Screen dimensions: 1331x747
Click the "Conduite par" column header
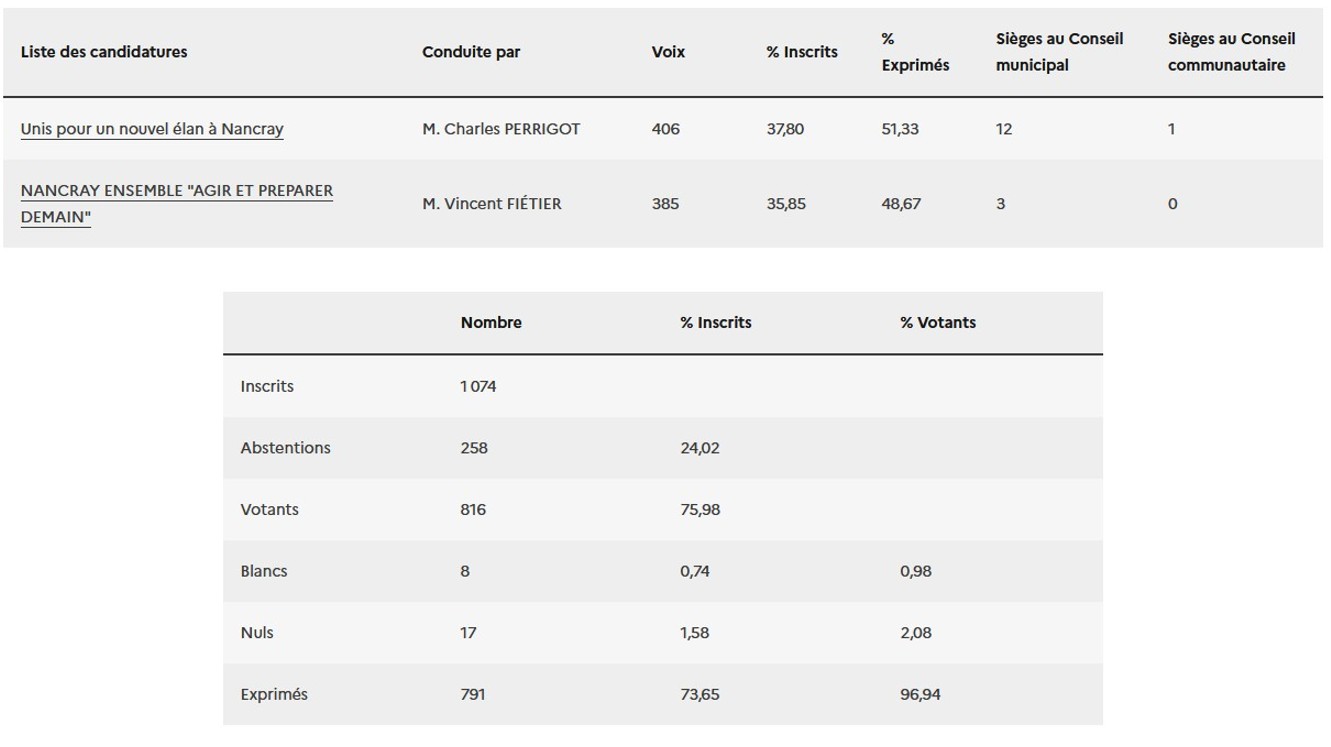(471, 52)
